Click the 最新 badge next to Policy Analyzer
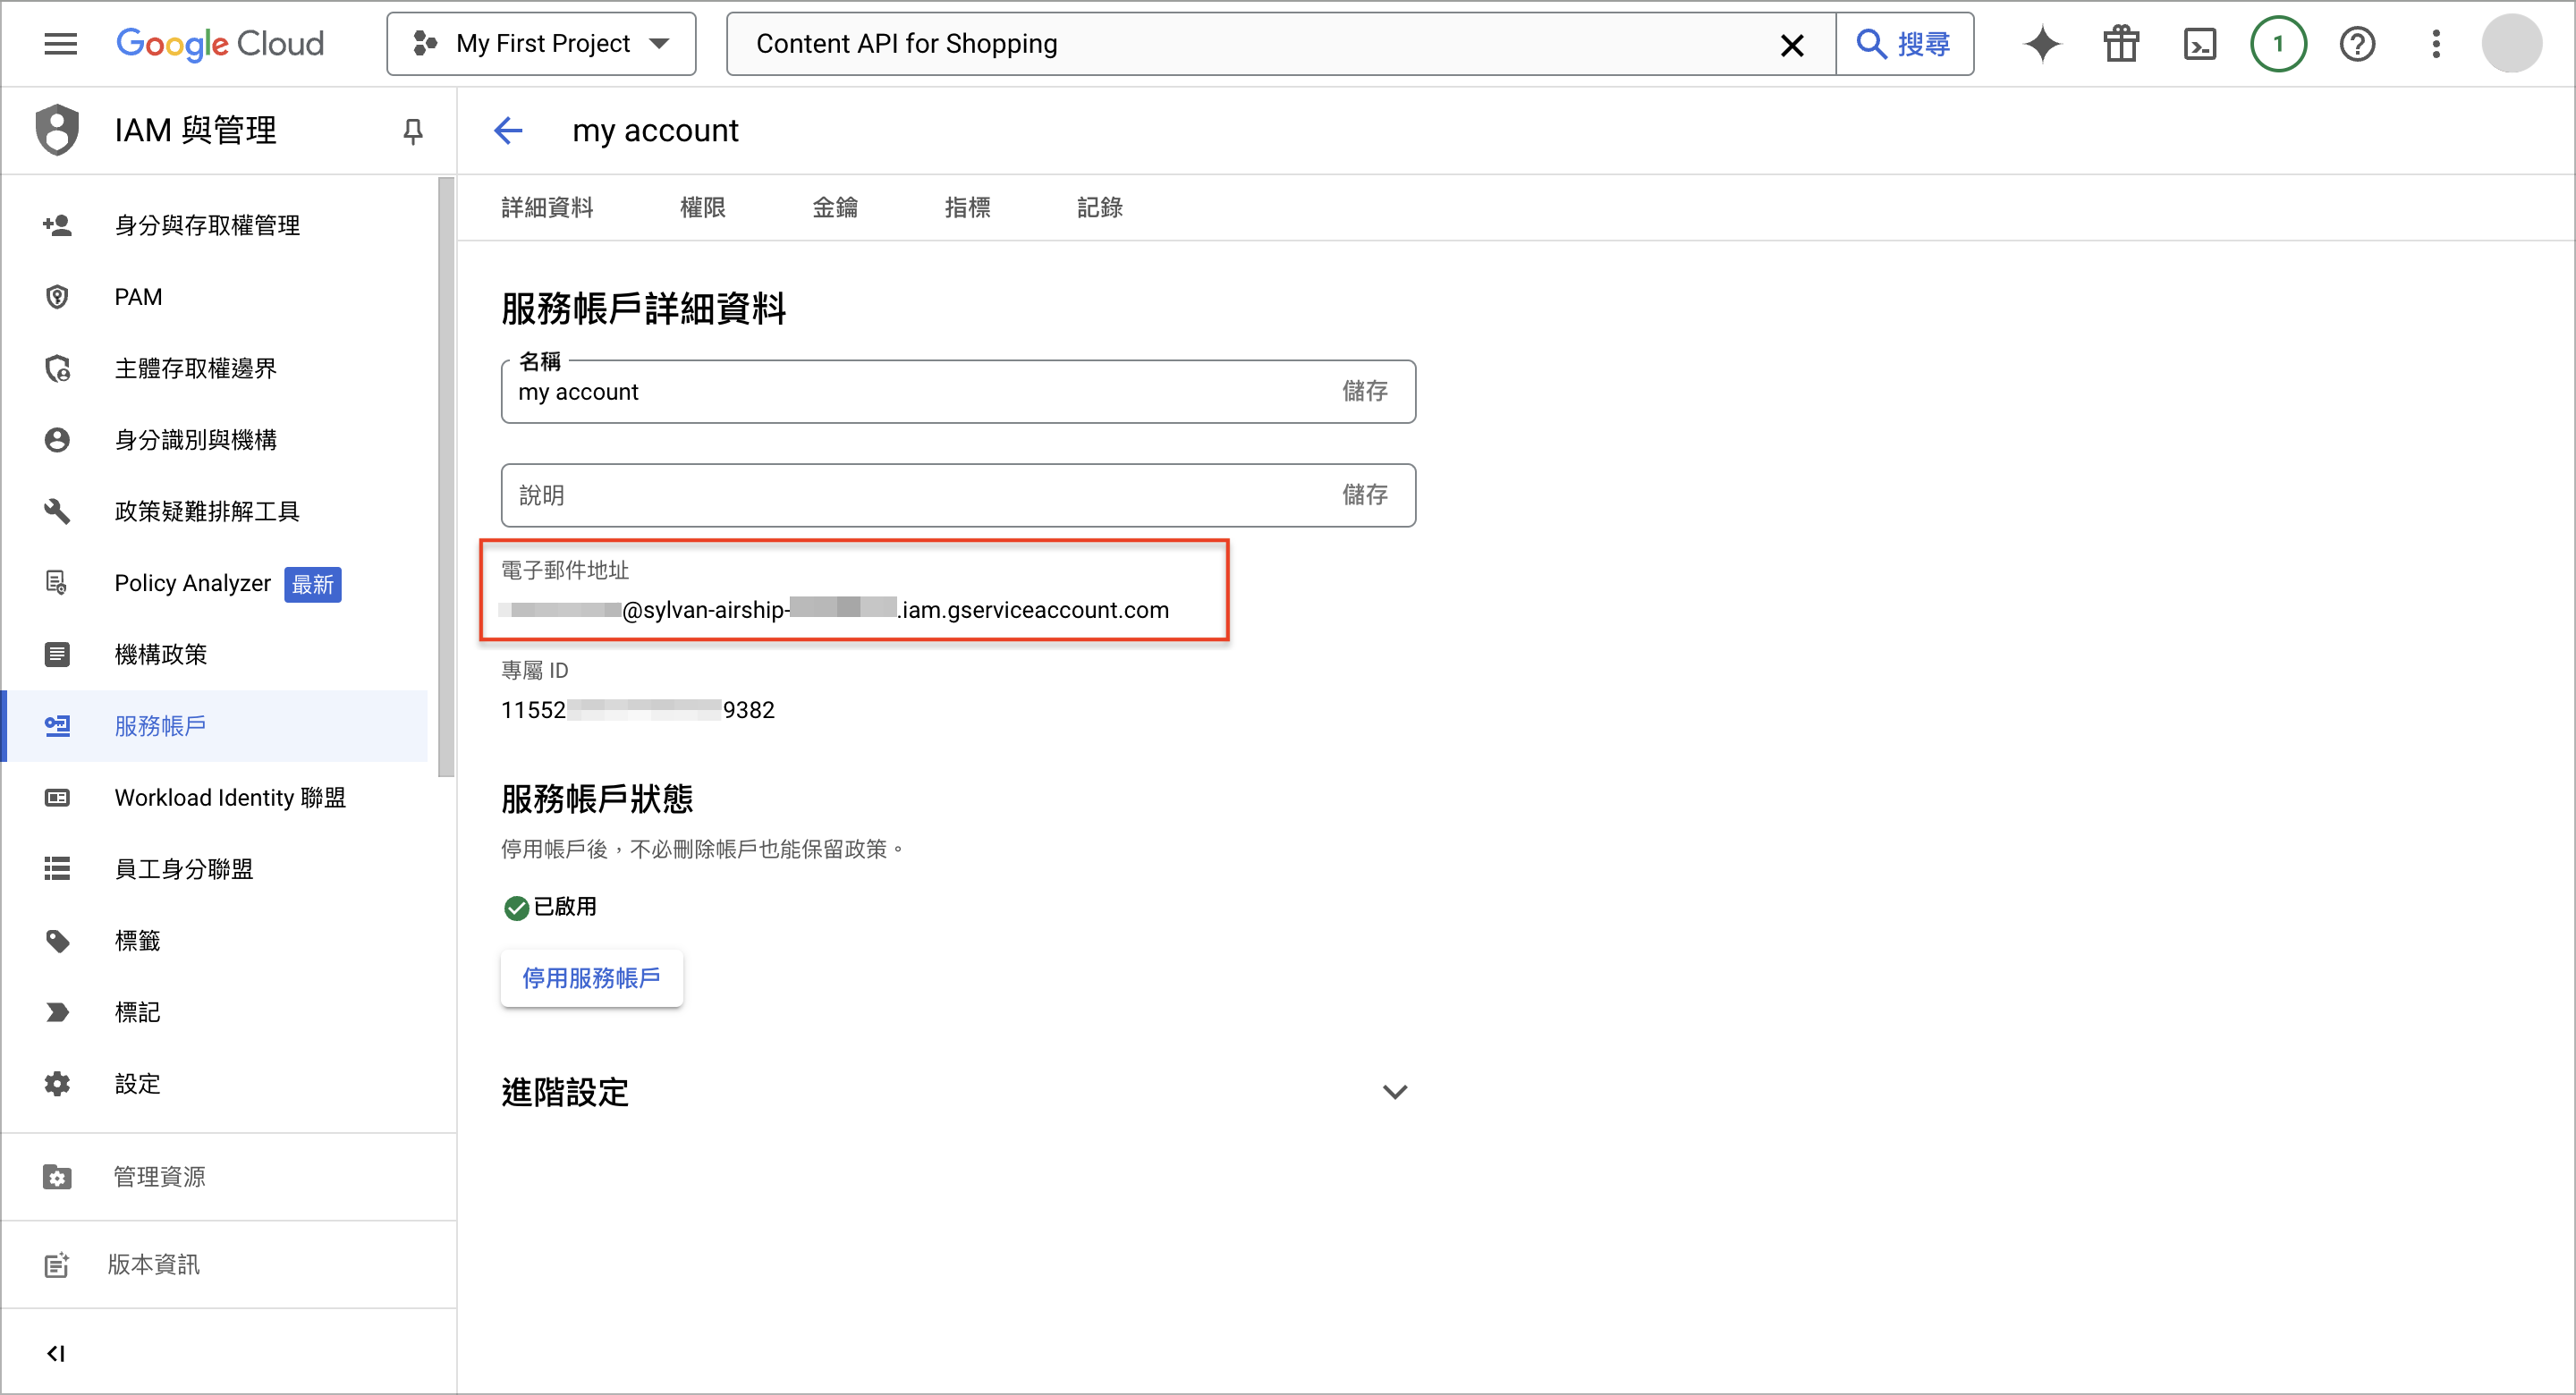Viewport: 2576px width, 1395px height. pos(313,584)
